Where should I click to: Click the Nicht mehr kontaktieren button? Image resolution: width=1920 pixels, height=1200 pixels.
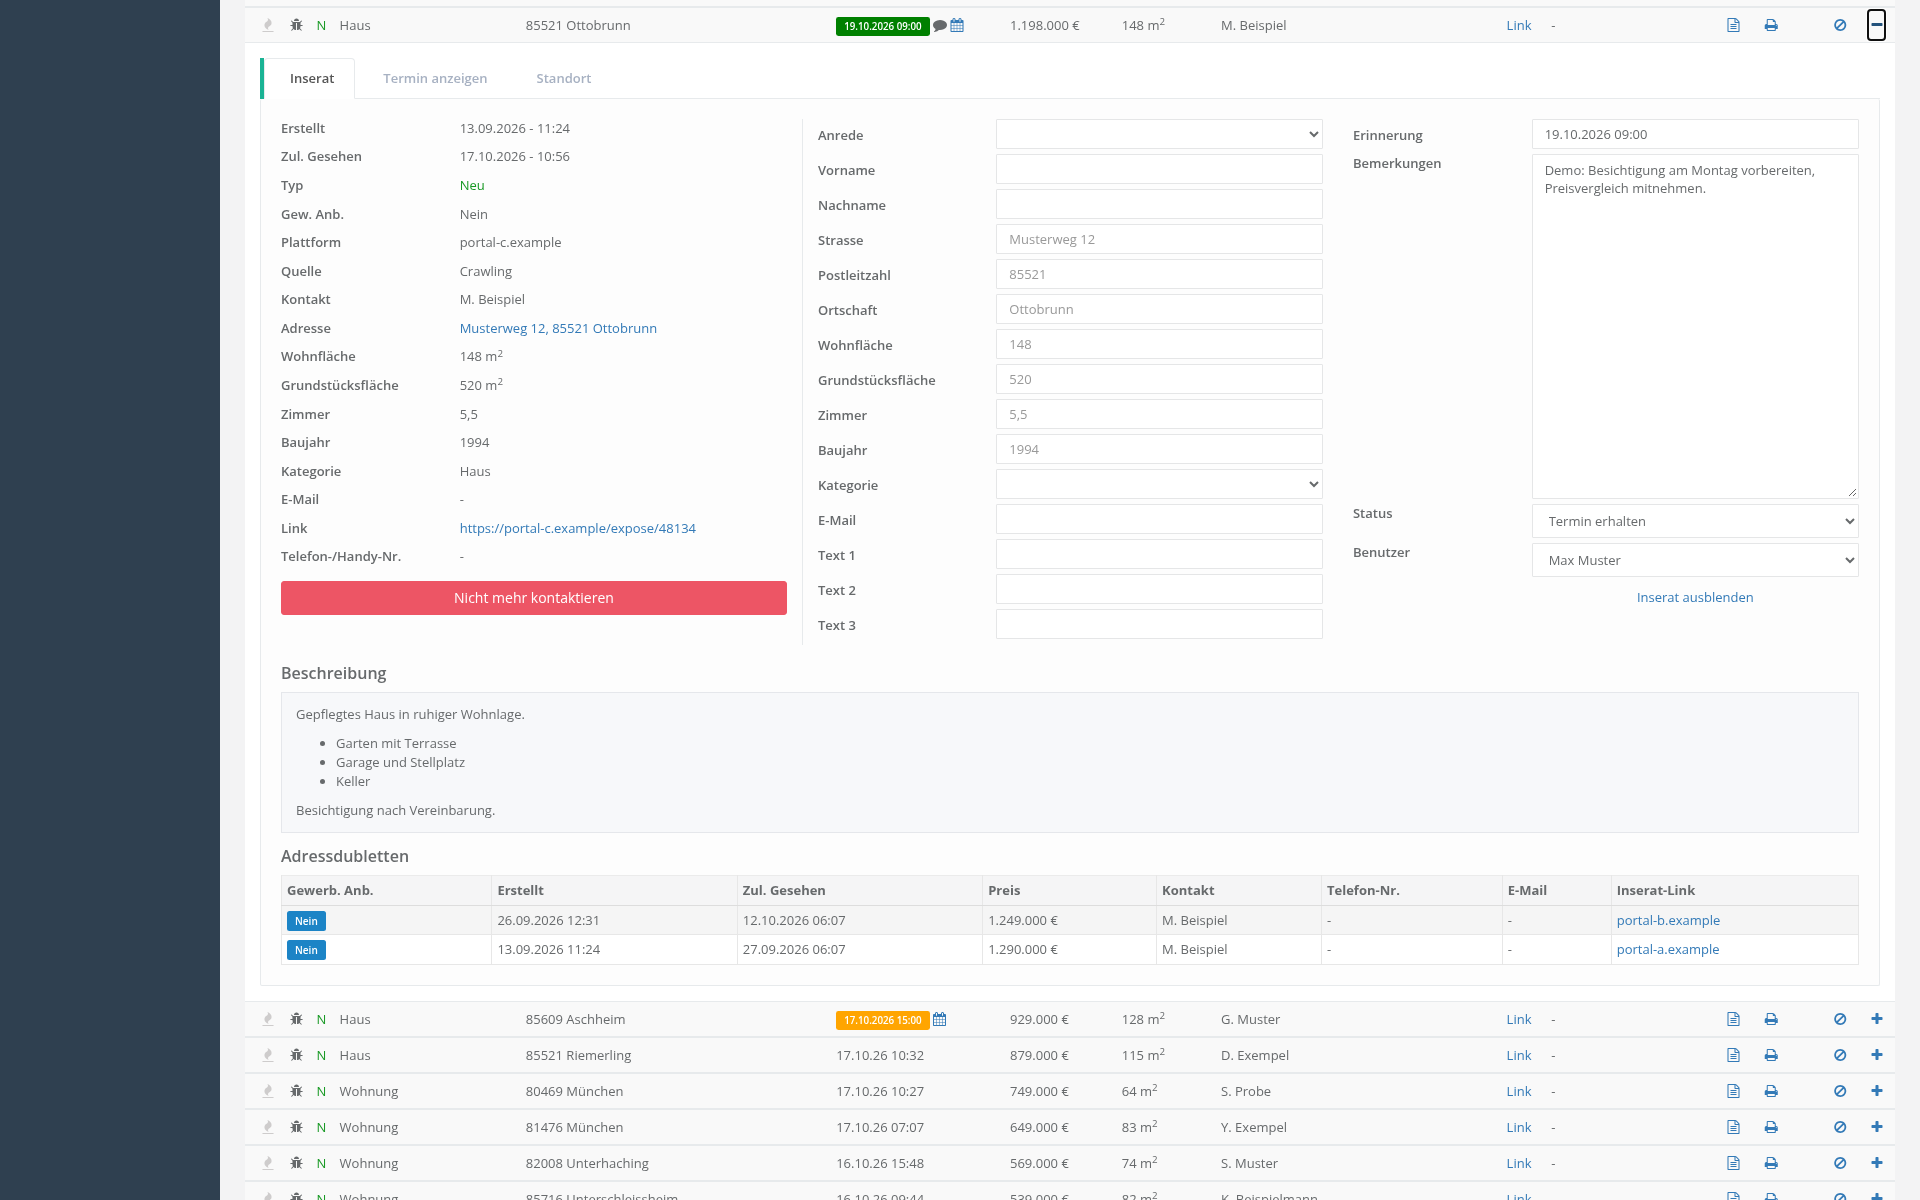(534, 598)
